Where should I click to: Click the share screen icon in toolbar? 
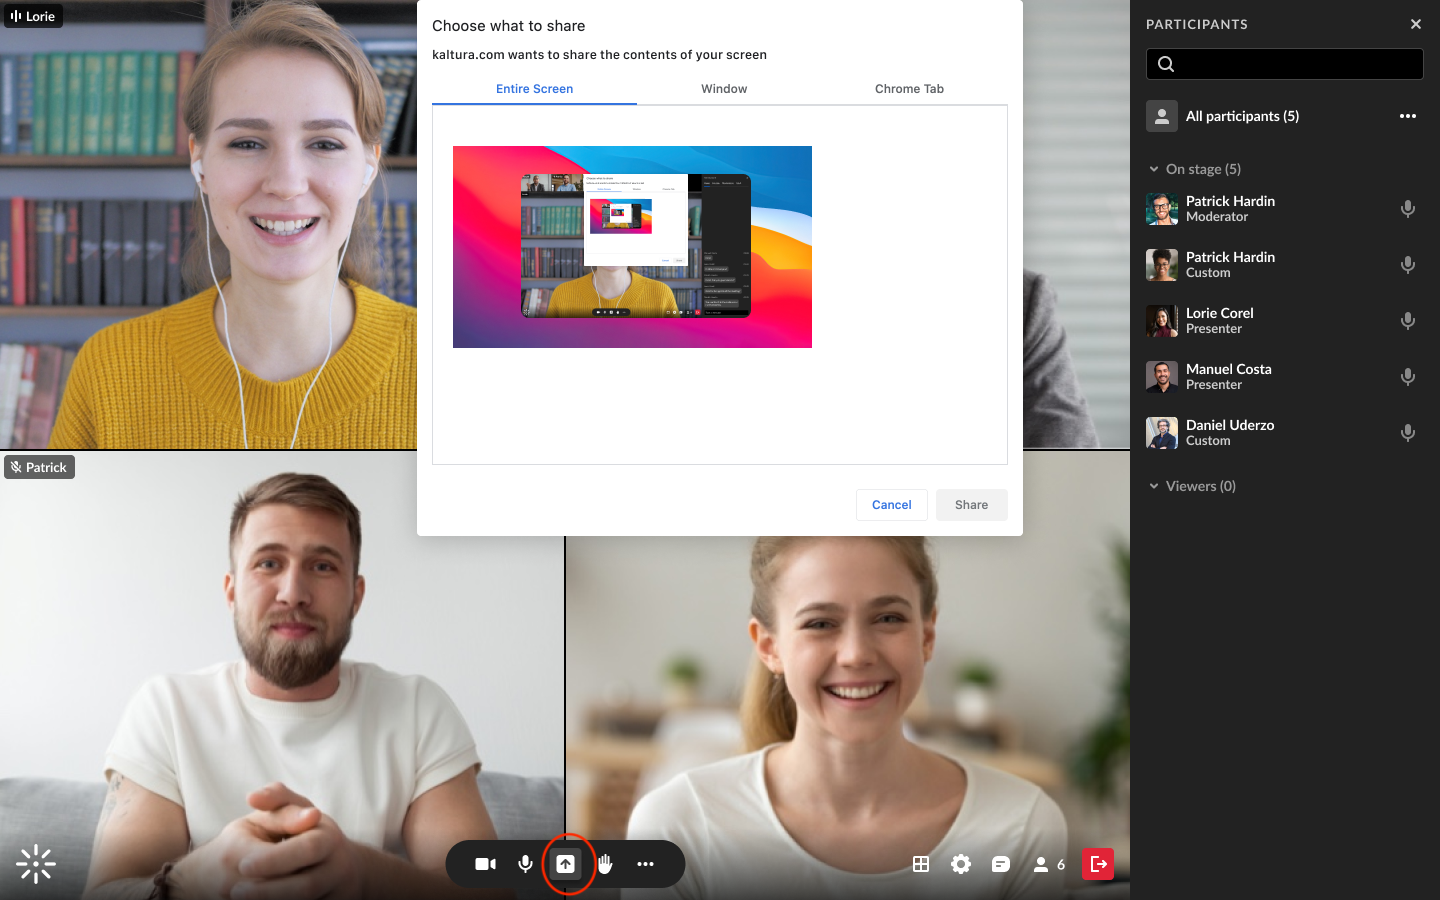coord(566,864)
